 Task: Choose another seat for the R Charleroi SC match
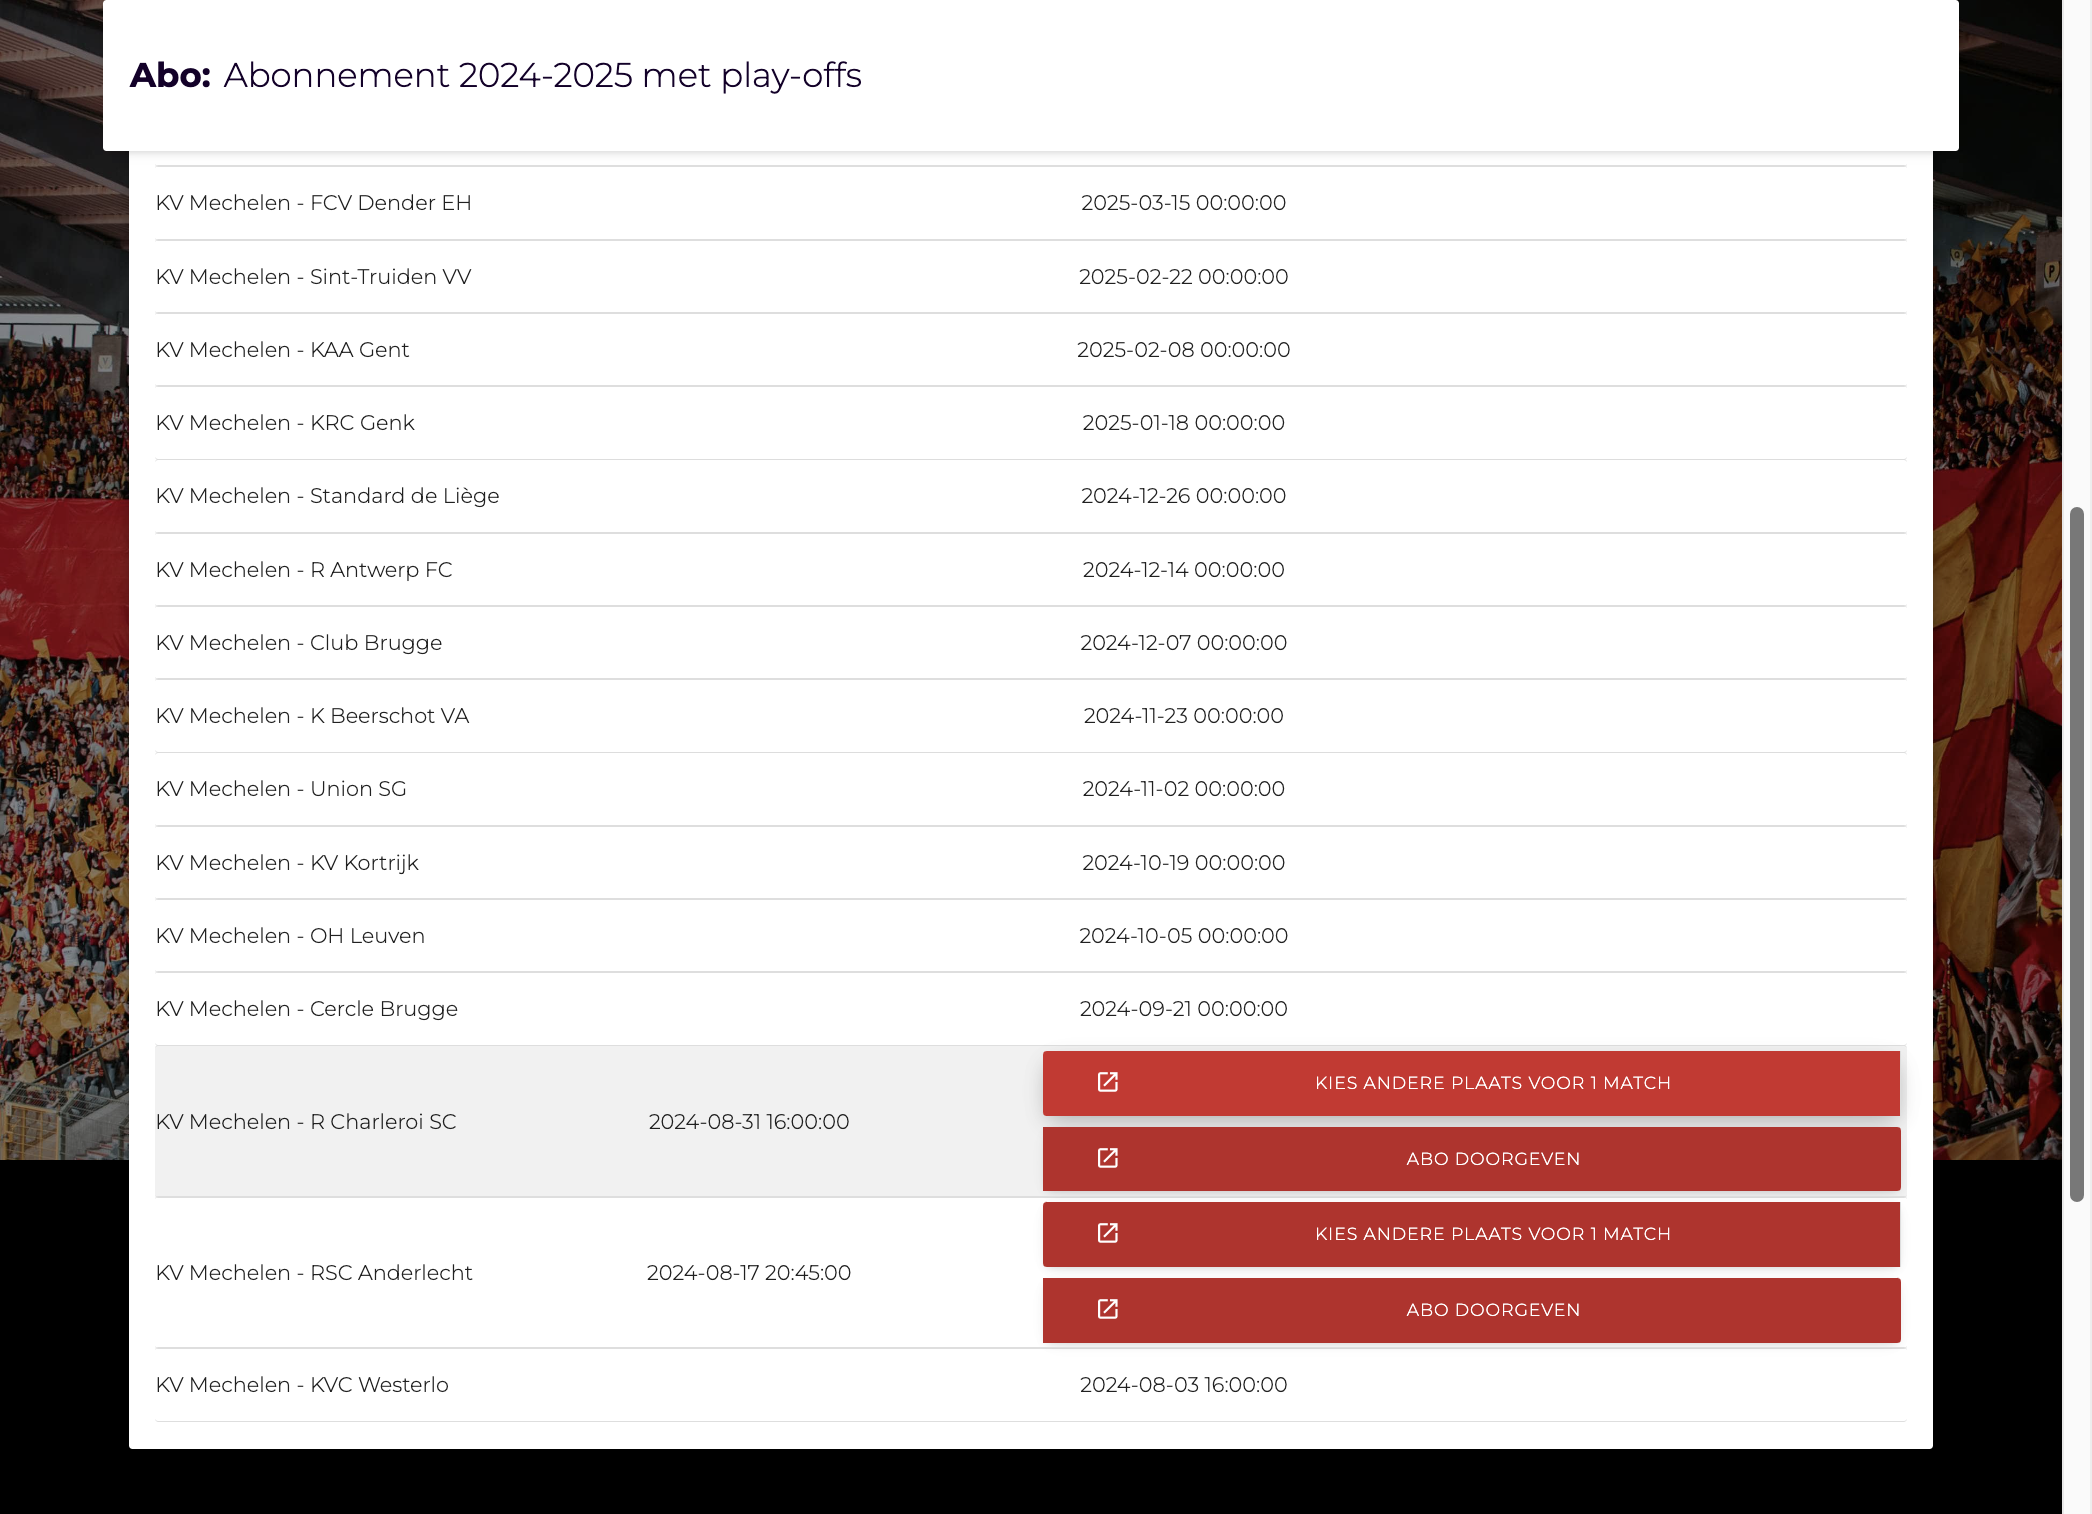coord(1471,1083)
